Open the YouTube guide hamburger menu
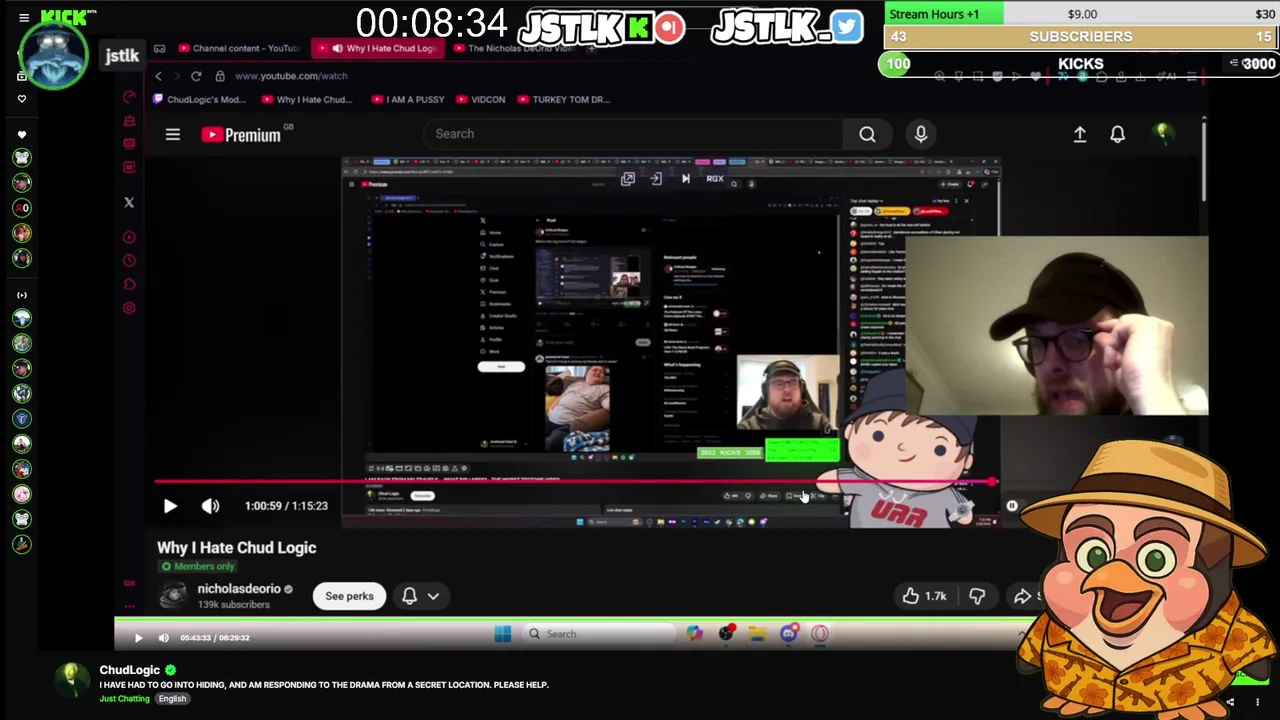The width and height of the screenshot is (1280, 720). tap(173, 134)
